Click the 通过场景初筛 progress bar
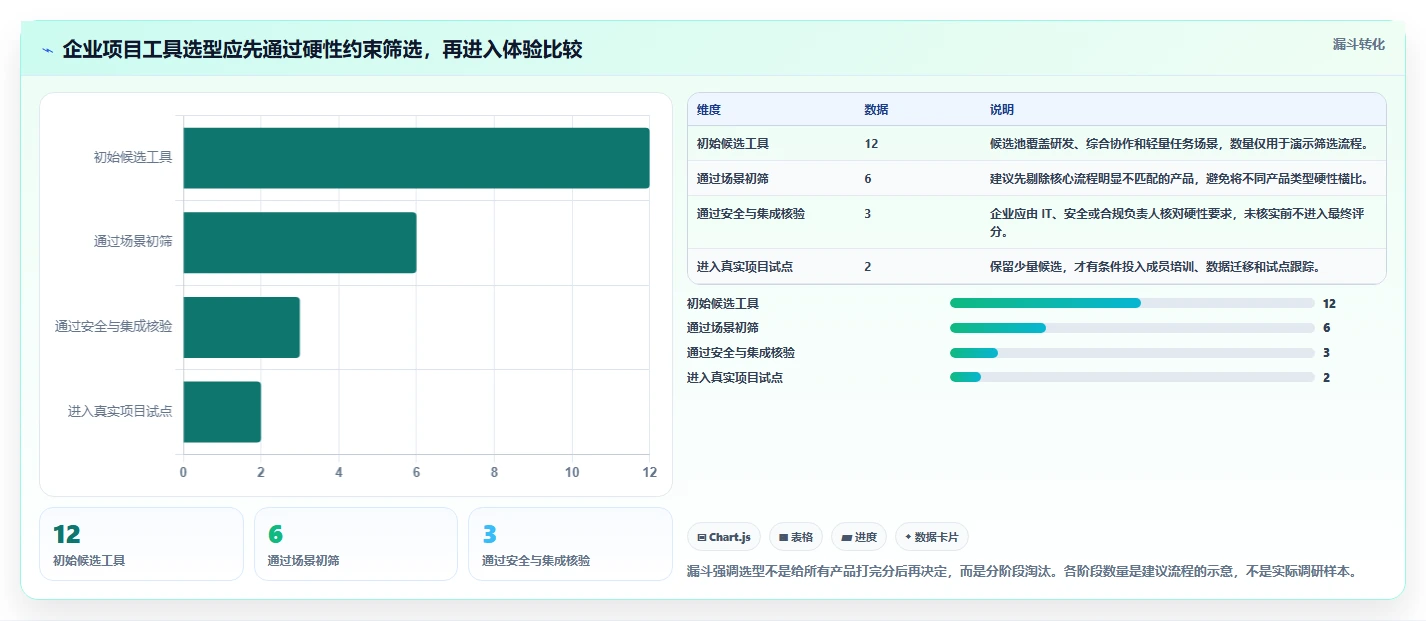Screen dimensions: 1426x621 [1132, 328]
